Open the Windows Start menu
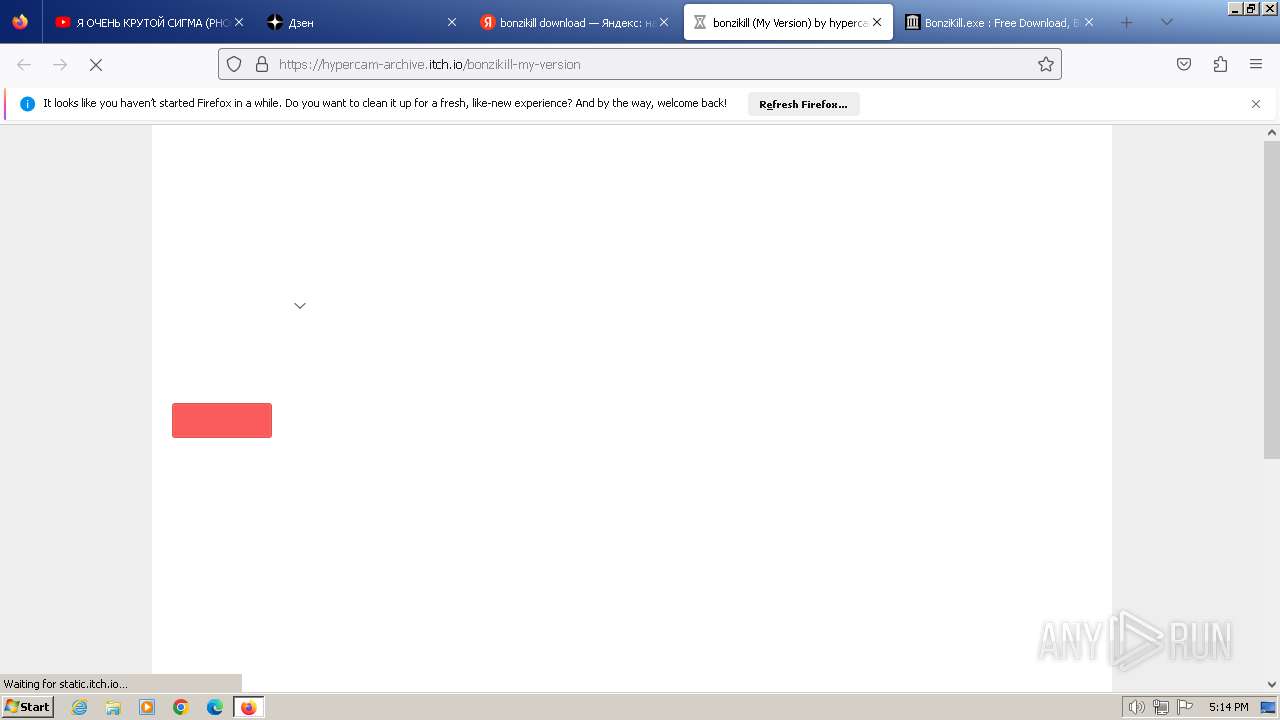Screen dimensions: 1280x720 pos(27,707)
